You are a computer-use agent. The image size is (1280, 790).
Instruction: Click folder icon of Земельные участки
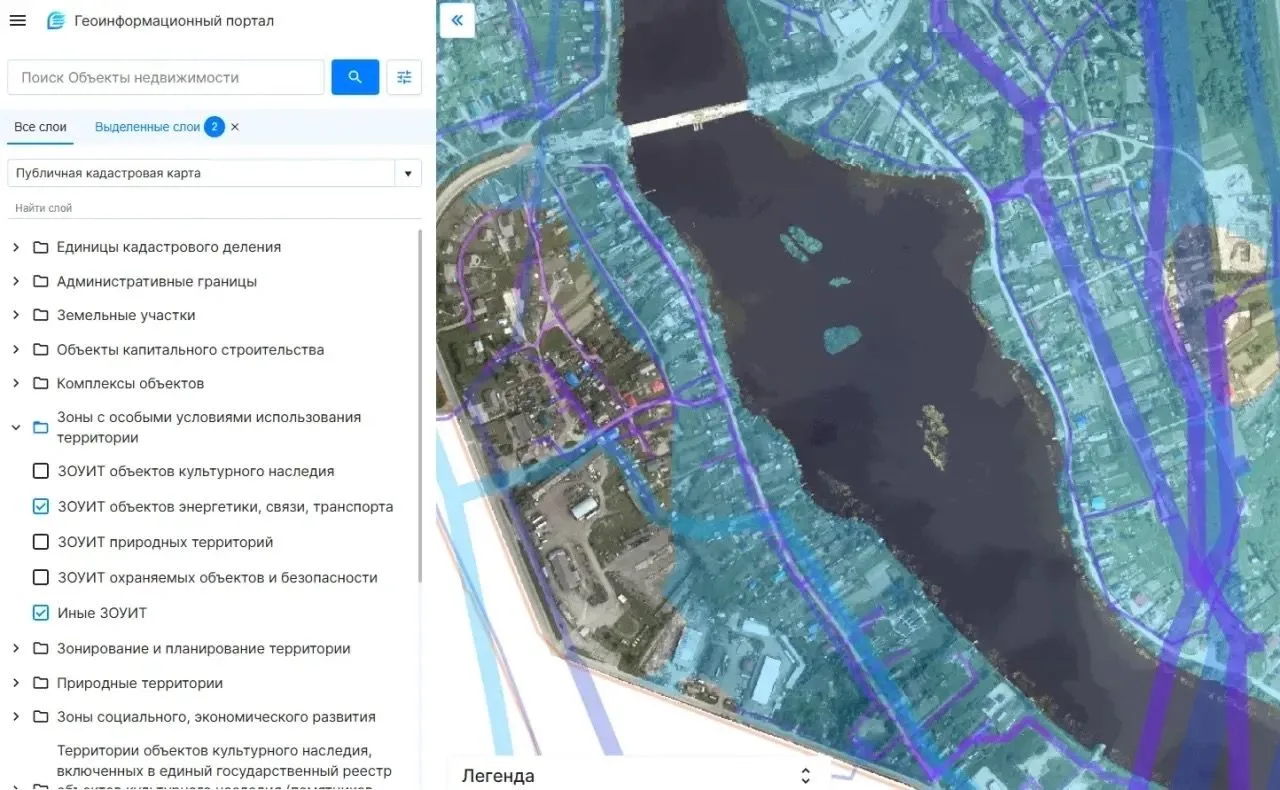pos(41,315)
